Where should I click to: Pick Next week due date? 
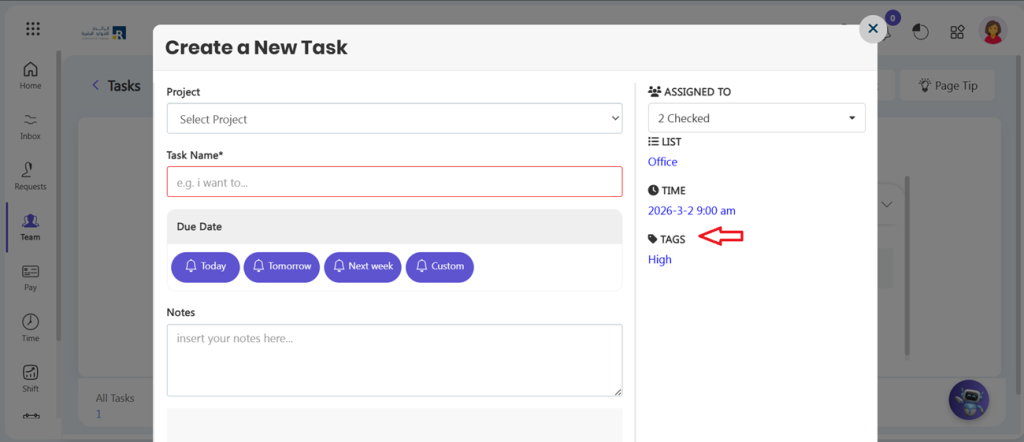363,267
